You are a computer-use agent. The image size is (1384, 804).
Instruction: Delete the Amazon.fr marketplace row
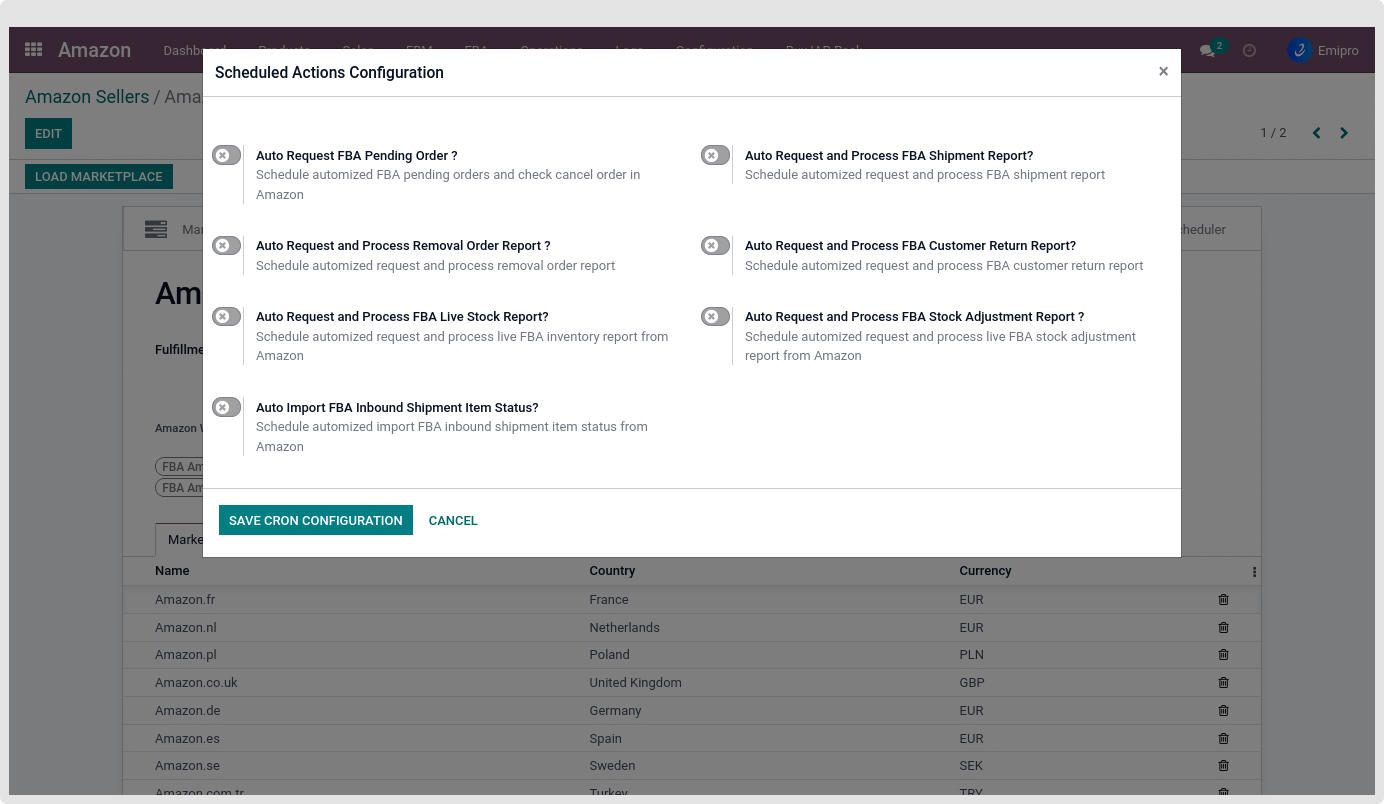click(x=1223, y=600)
